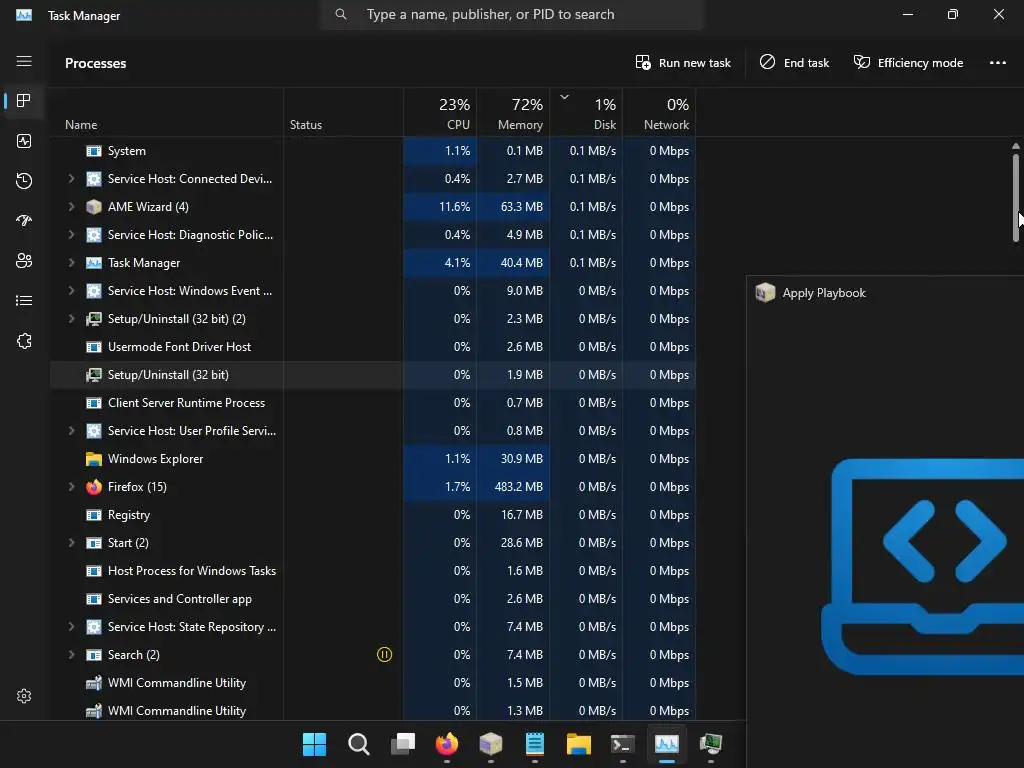Click AME Wizard CPU value 11.6%
The image size is (1024, 768).
(x=455, y=207)
